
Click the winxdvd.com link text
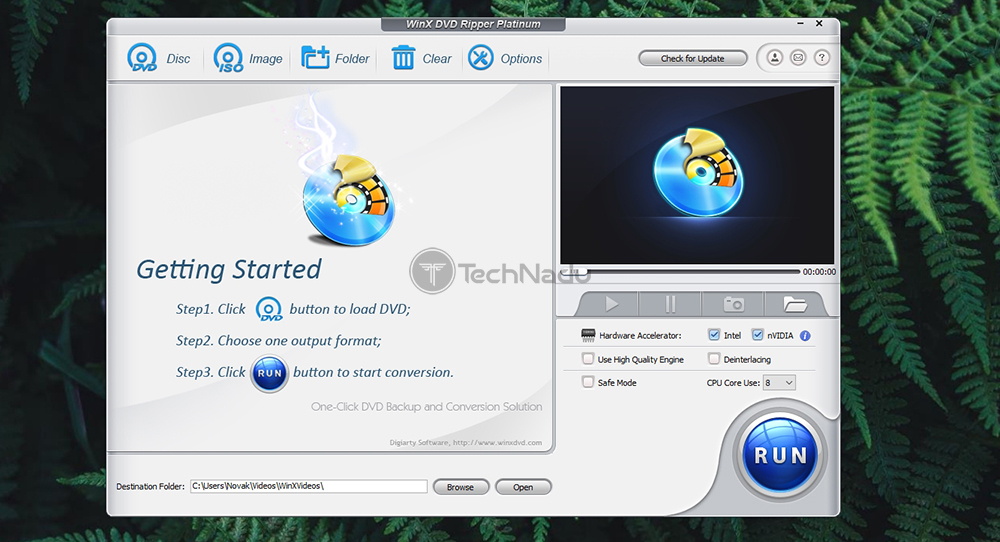click(497, 443)
